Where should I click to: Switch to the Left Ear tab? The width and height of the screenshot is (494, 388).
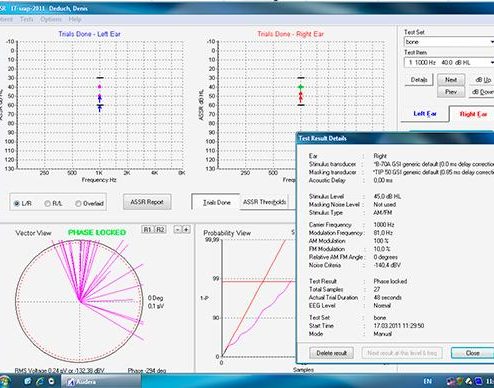(425, 114)
